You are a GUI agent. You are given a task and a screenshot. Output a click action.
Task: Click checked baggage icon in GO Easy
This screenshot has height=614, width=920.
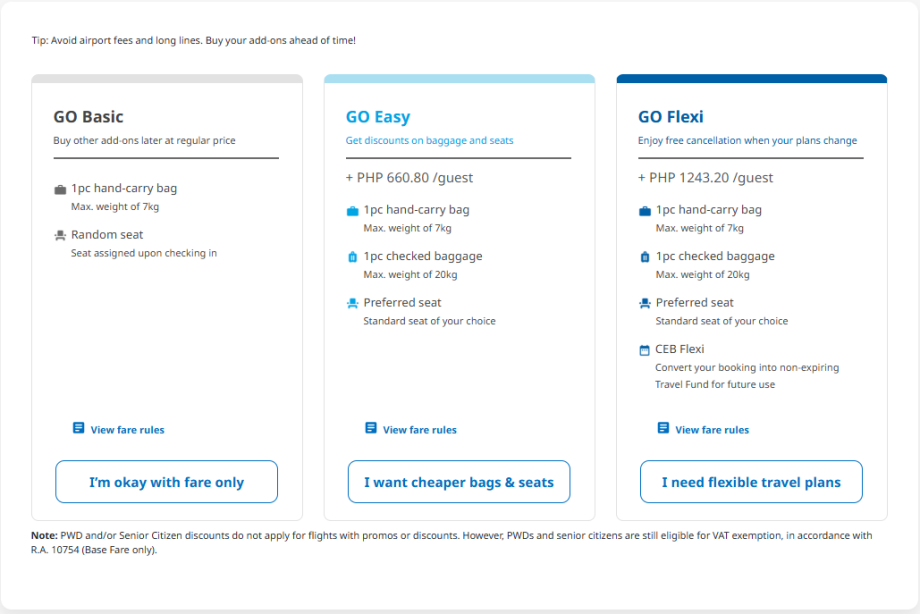352,257
